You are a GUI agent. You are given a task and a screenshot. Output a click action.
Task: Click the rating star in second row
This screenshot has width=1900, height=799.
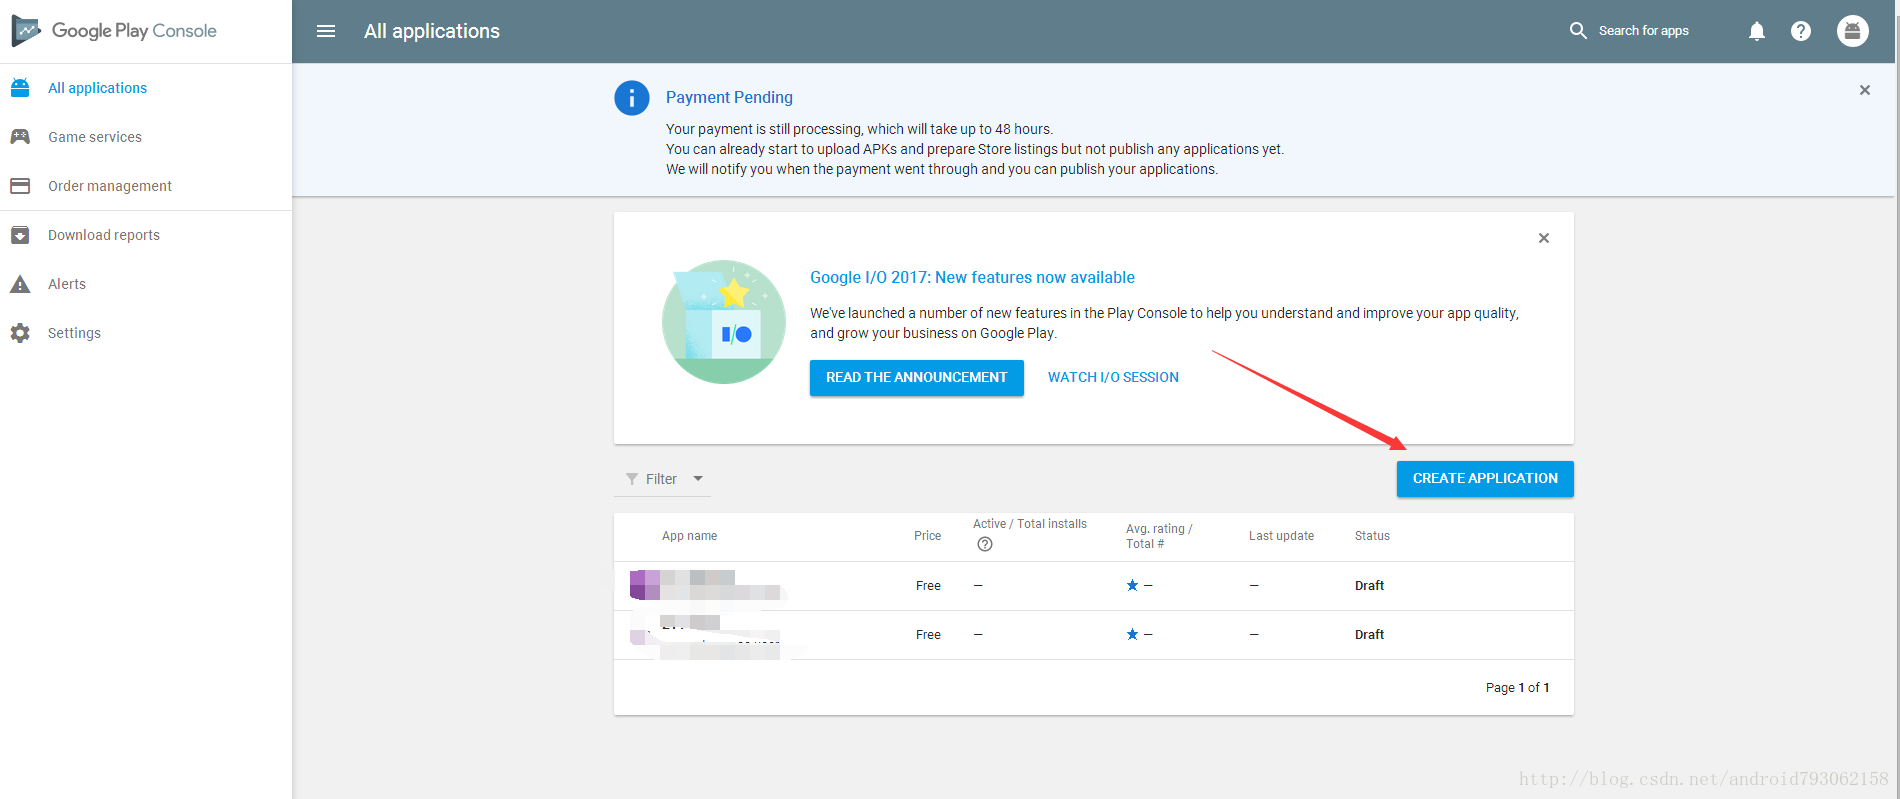click(x=1132, y=634)
